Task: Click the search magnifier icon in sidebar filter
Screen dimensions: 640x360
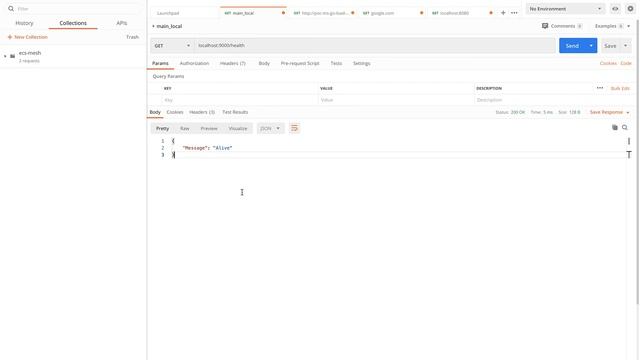Action: (x=11, y=9)
